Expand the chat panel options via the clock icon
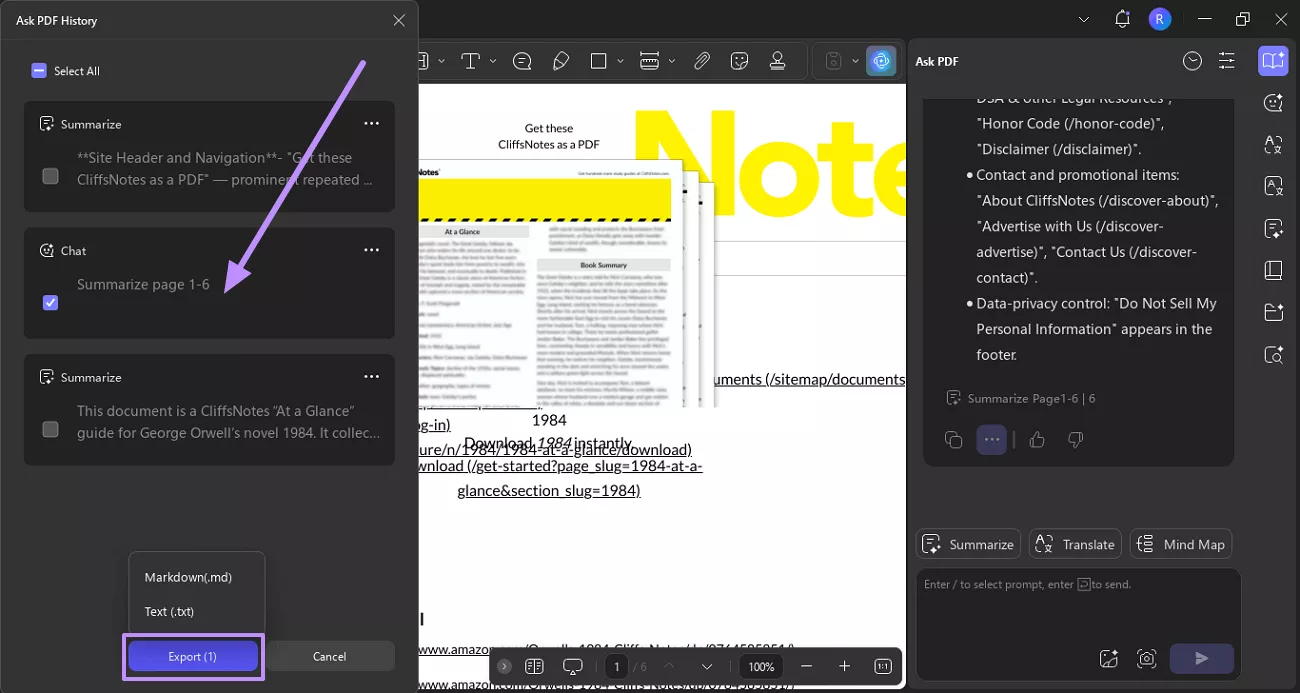1300x693 pixels. point(1192,61)
